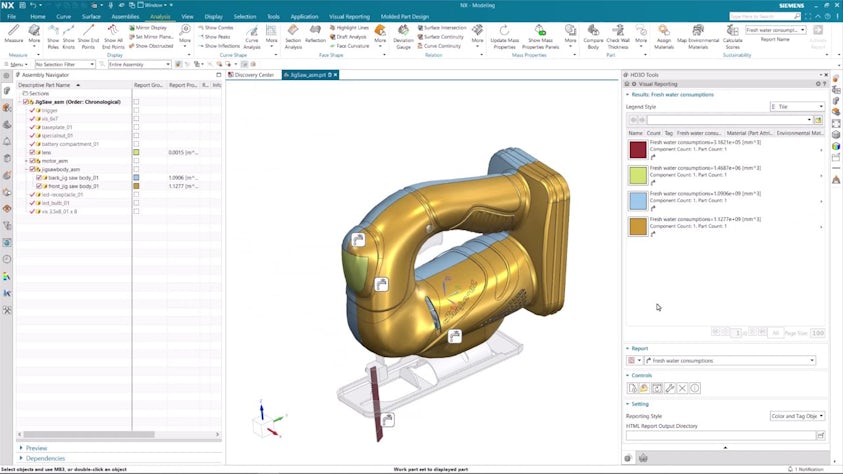Open the File menu

(x=11, y=17)
